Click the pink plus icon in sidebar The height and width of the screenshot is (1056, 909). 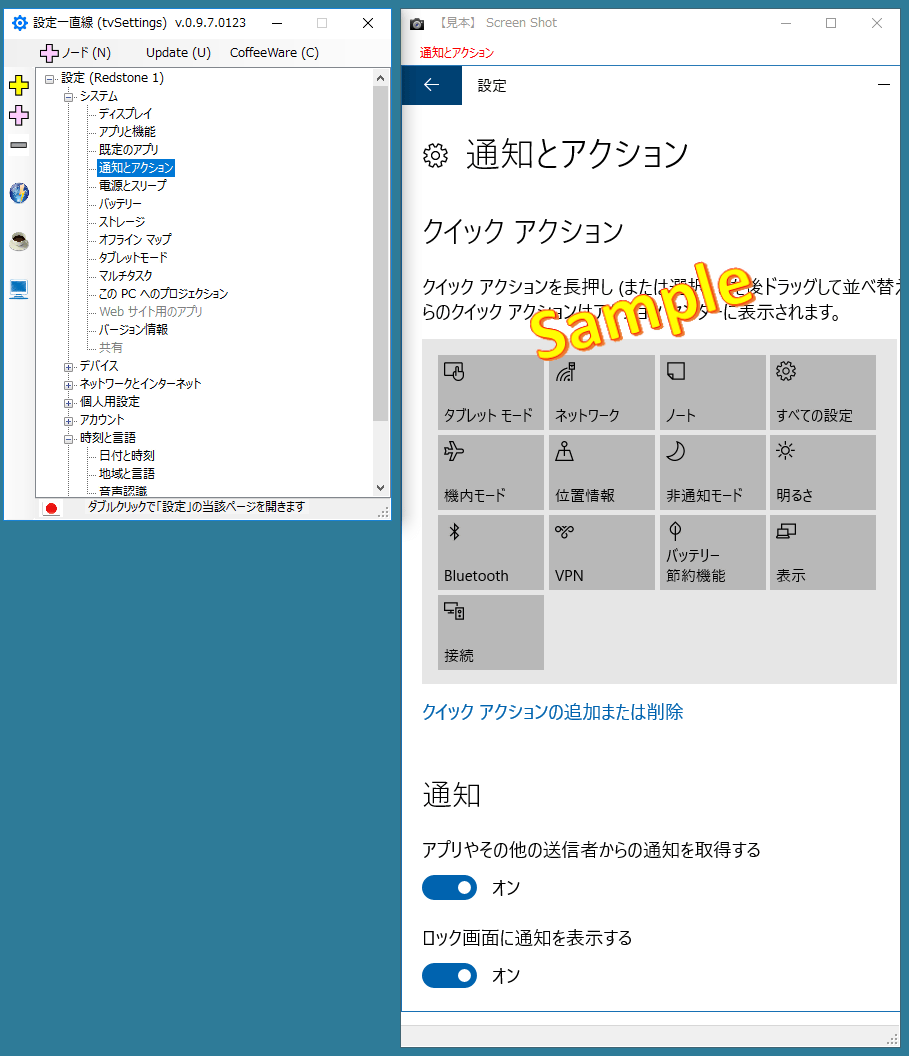(x=18, y=115)
